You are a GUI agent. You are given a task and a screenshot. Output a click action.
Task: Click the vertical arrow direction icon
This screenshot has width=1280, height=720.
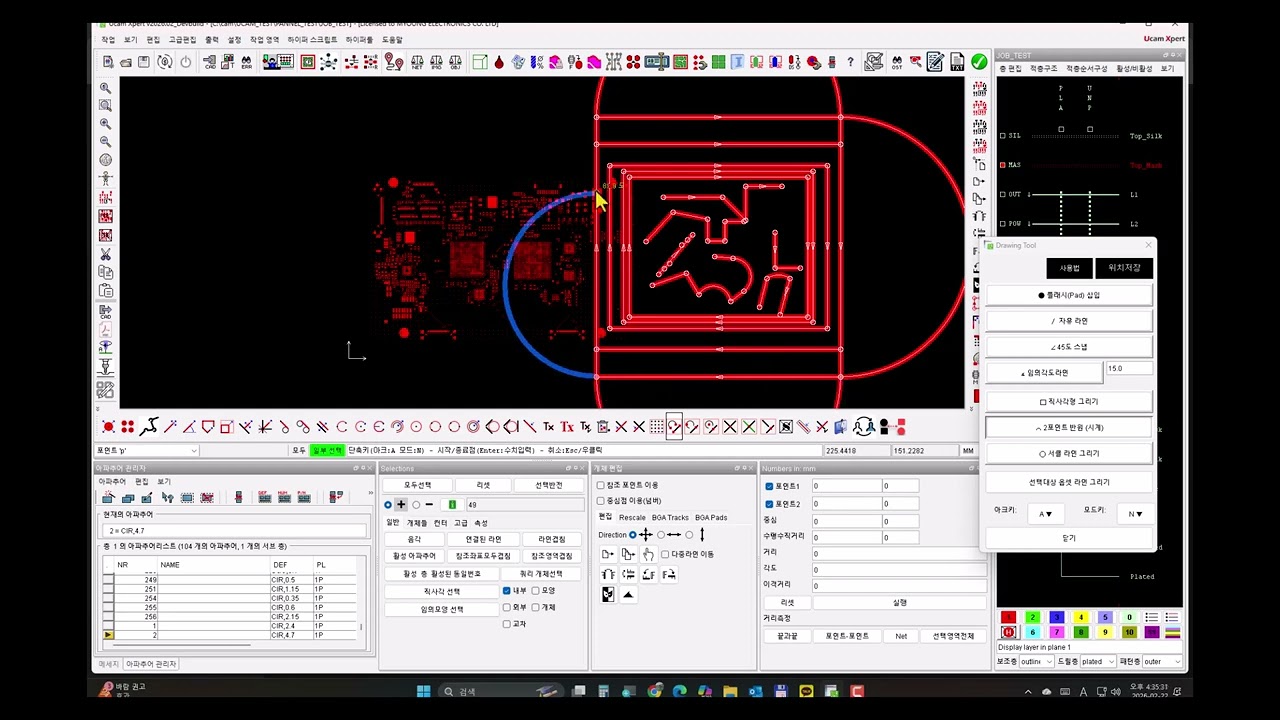pyautogui.click(x=702, y=535)
